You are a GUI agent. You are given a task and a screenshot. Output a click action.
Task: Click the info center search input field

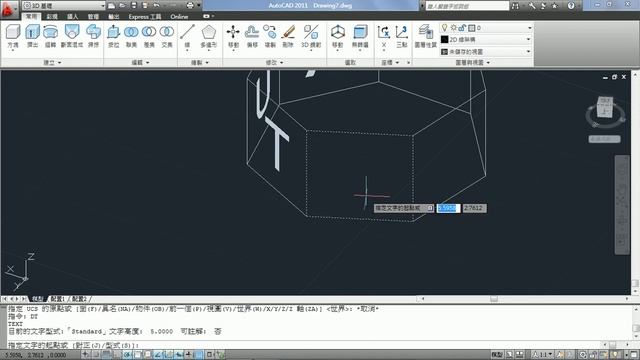467,6
